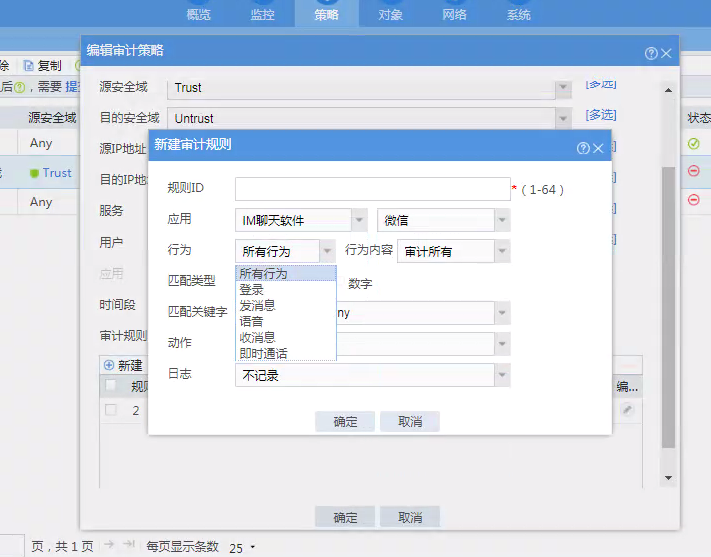Click the 源安全域 column header
The height and width of the screenshot is (557, 711).
click(x=52, y=118)
